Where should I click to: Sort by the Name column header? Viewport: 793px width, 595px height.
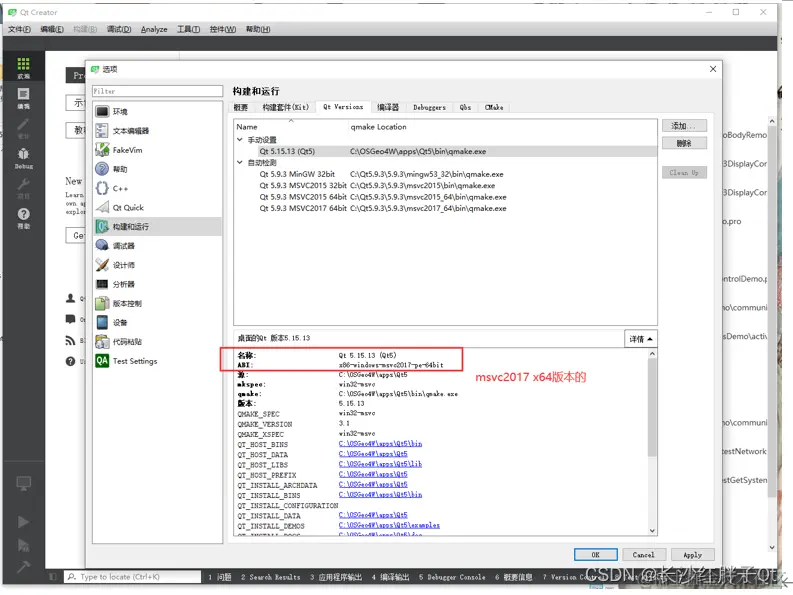(291, 126)
